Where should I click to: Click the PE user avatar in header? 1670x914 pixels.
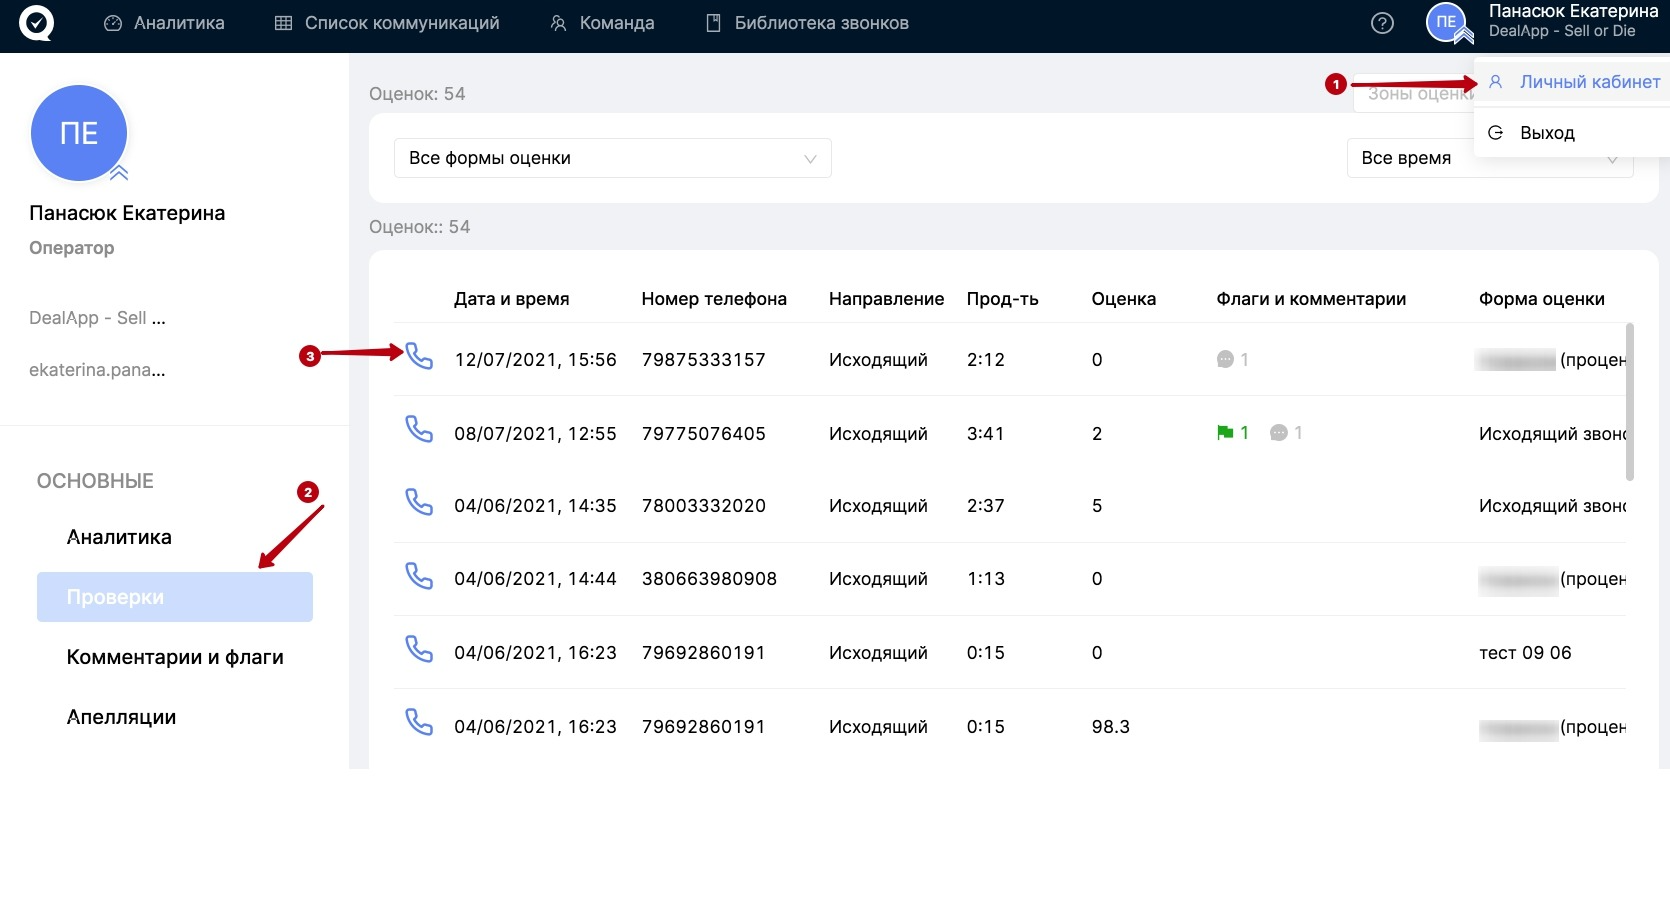[x=1446, y=23]
